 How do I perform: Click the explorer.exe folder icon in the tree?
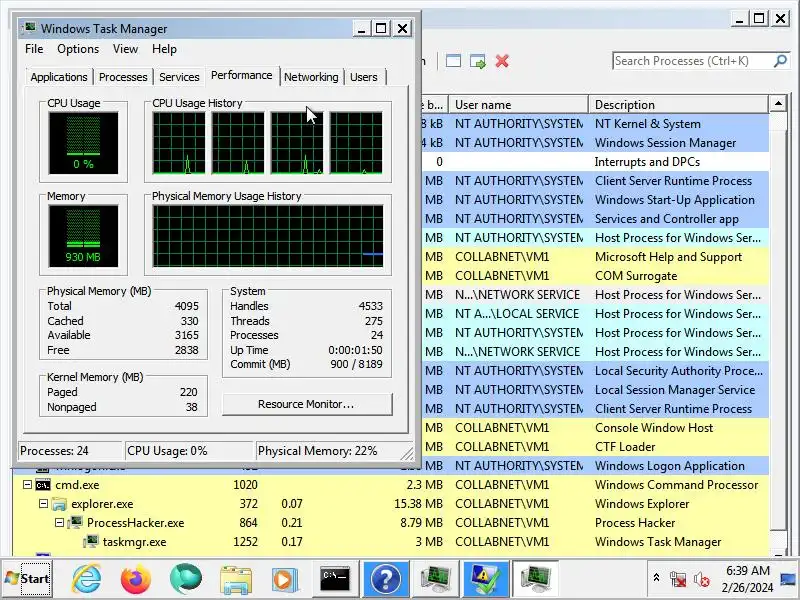pyautogui.click(x=59, y=504)
